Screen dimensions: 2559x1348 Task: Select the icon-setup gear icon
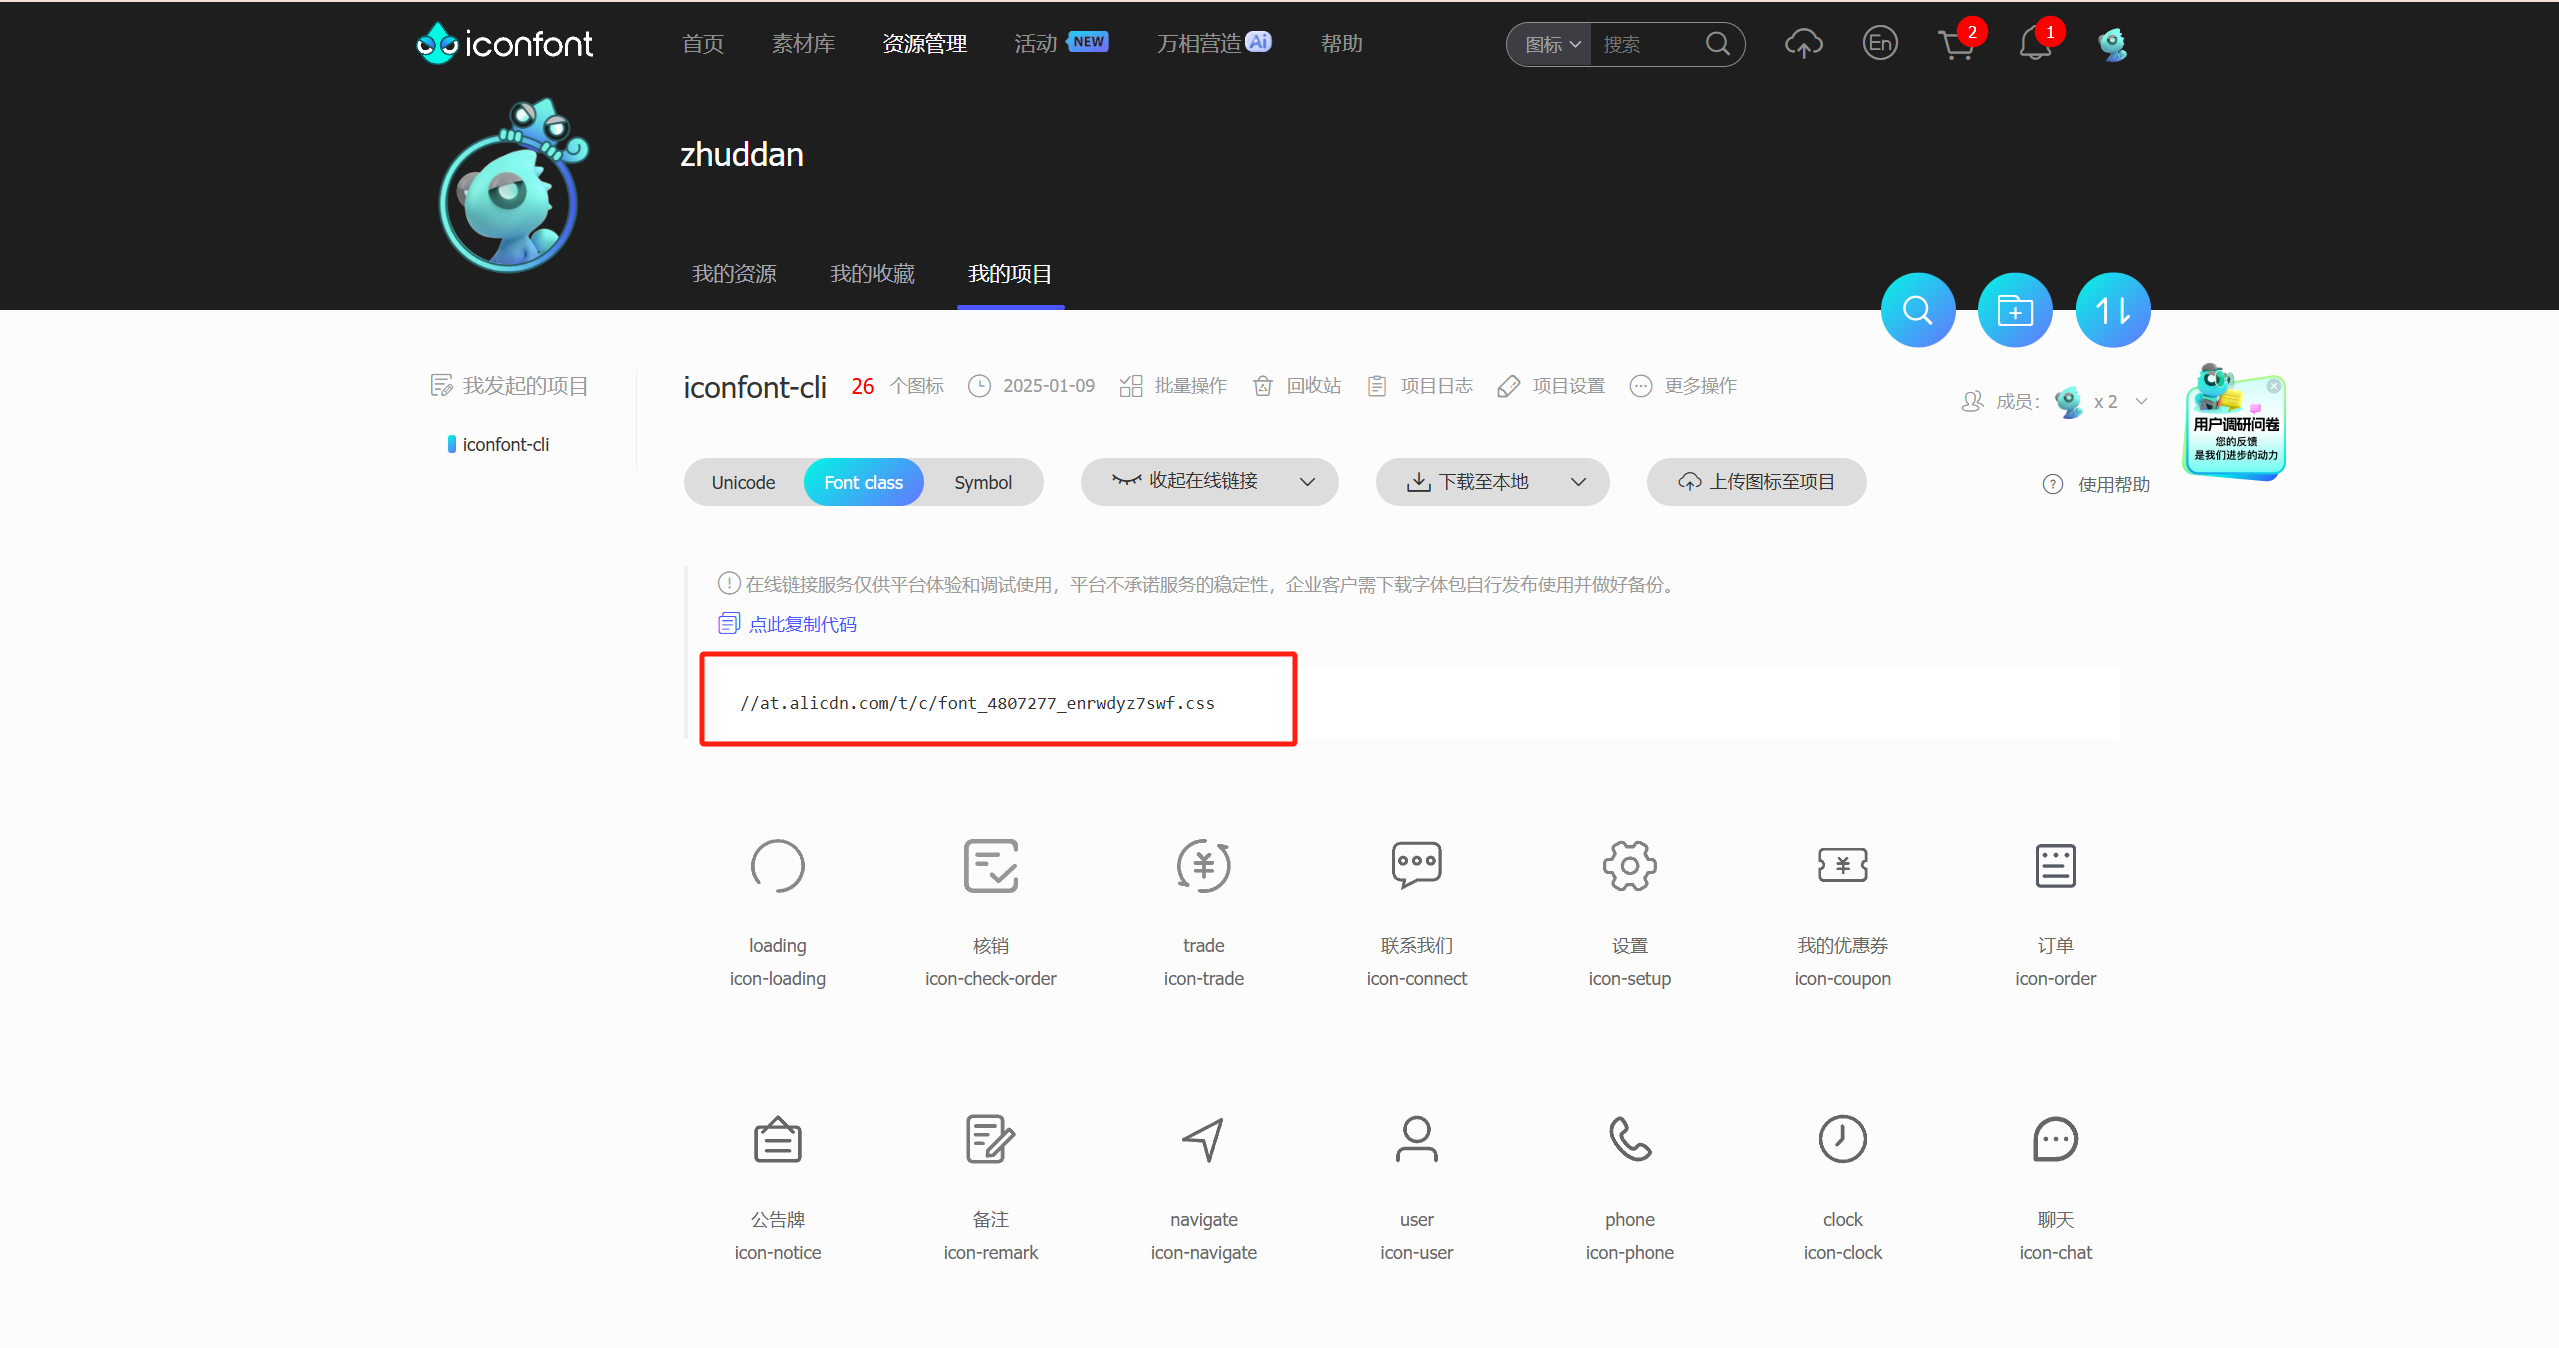coord(1629,866)
